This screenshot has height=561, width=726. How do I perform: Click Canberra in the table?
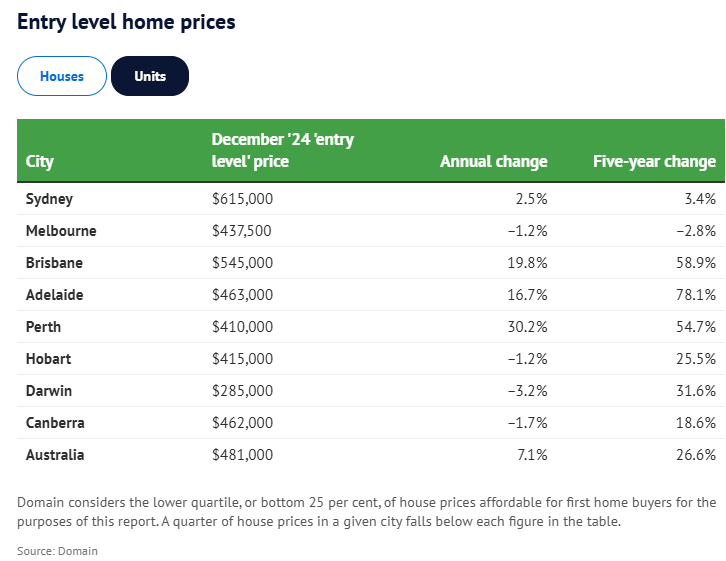point(55,423)
